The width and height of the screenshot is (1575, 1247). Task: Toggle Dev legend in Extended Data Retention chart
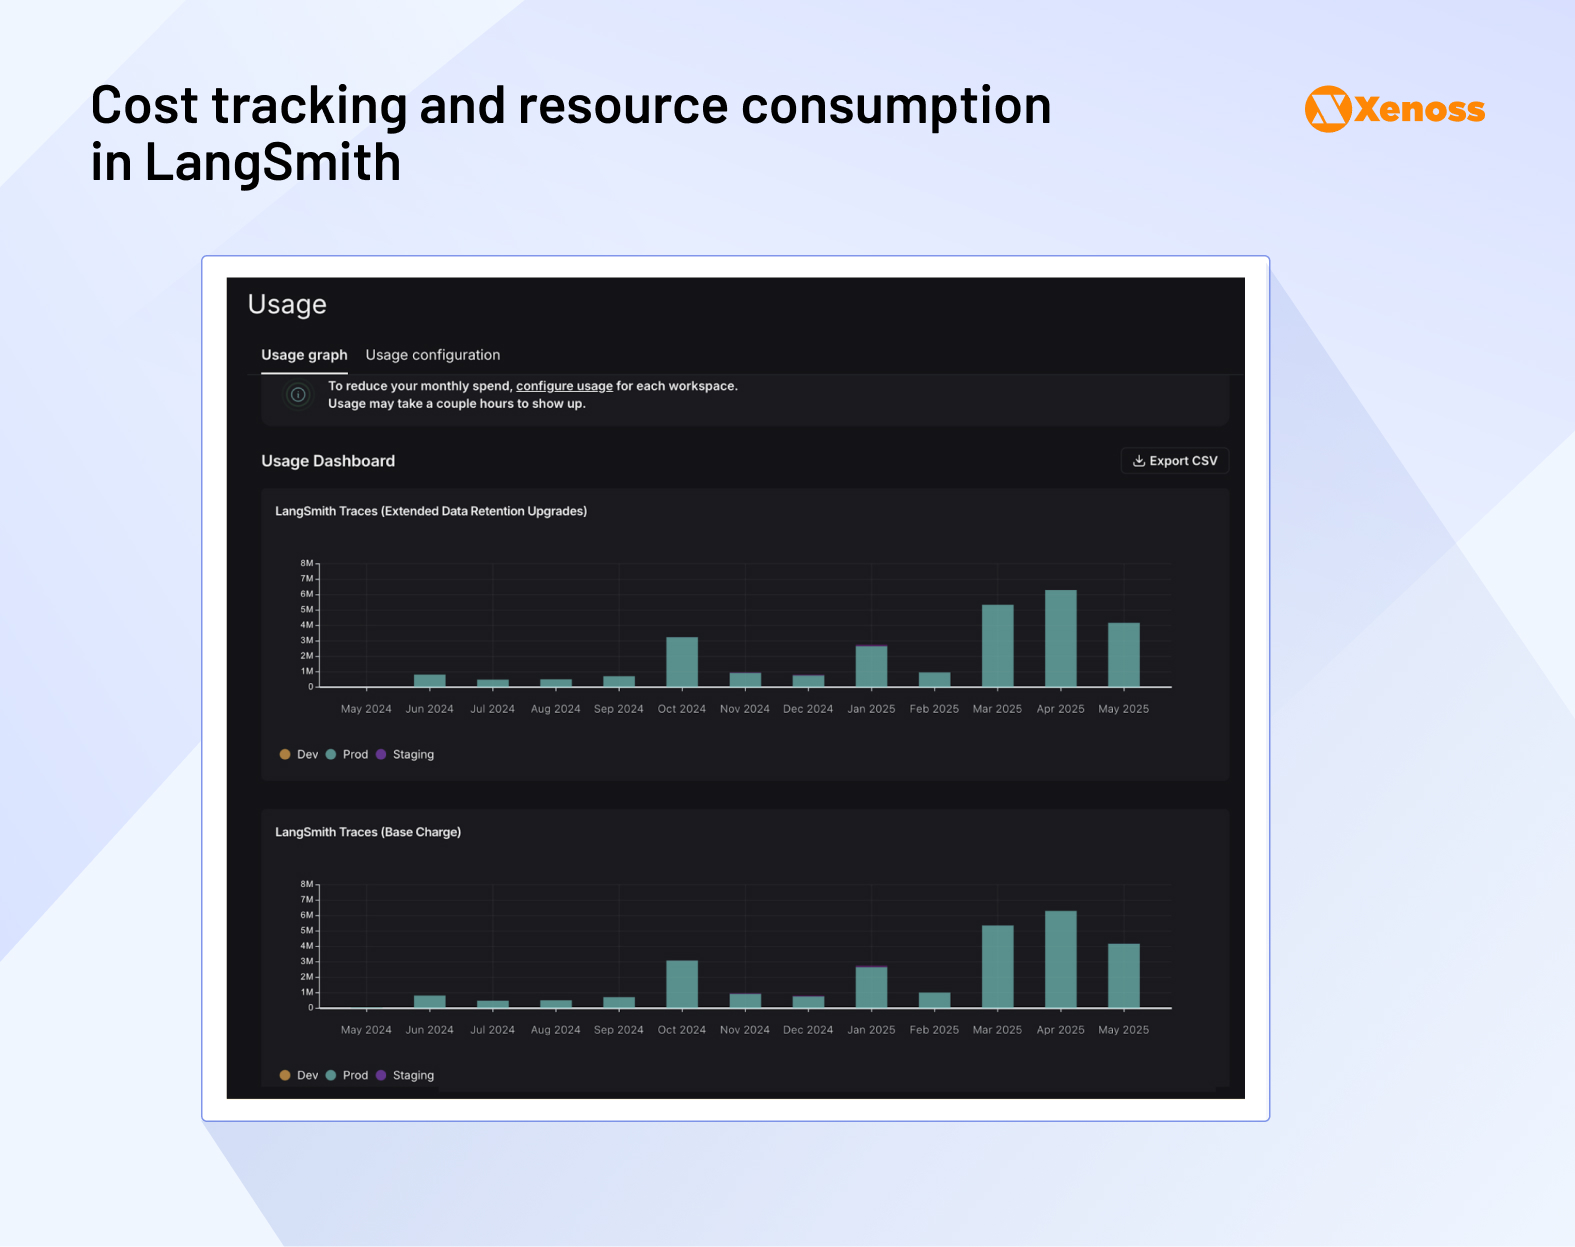[x=299, y=754]
